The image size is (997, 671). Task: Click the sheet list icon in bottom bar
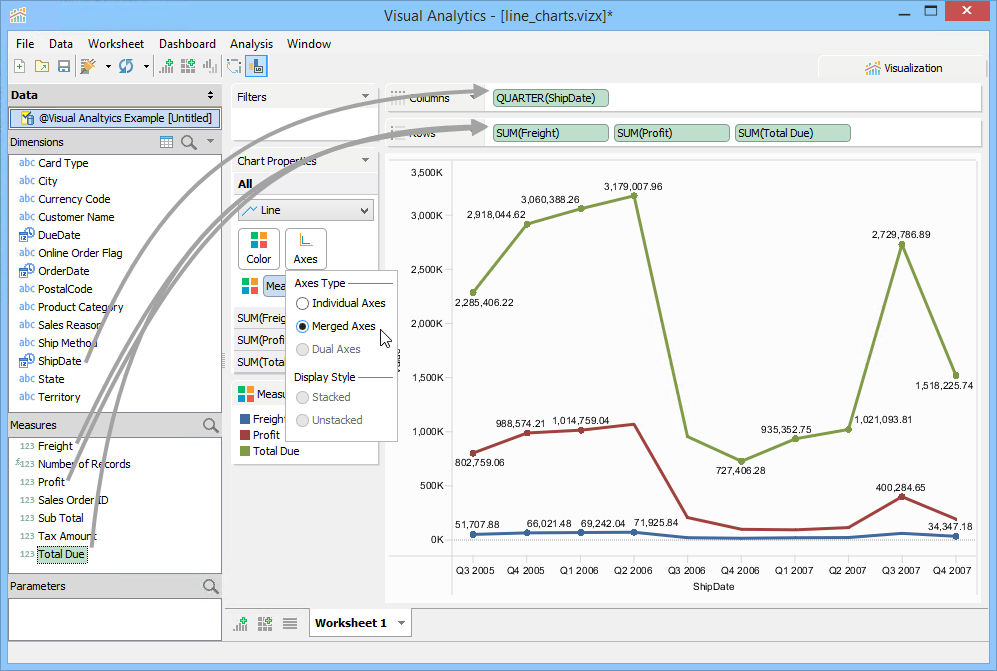point(290,623)
